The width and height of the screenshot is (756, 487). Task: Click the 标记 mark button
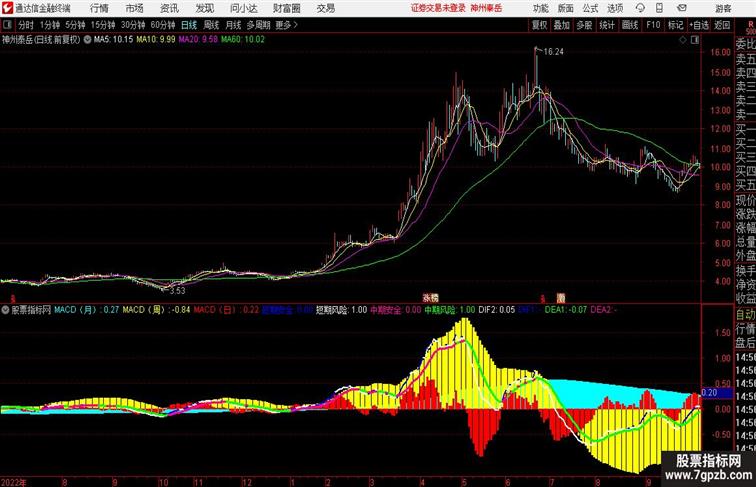coord(675,25)
